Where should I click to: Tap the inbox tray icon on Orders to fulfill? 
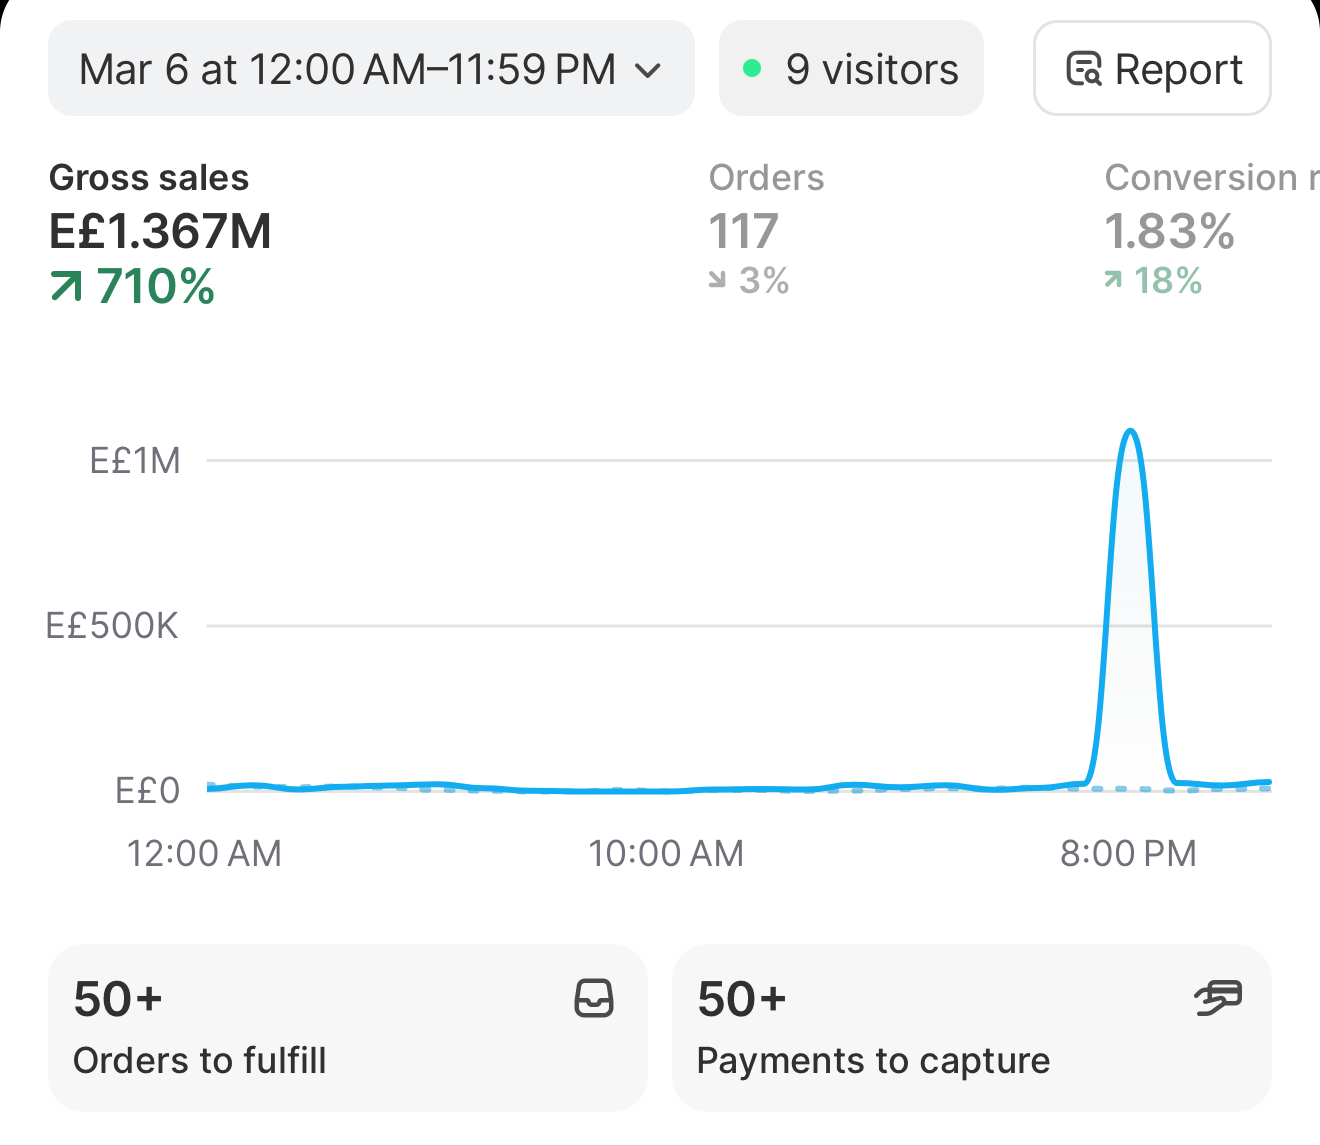click(x=594, y=998)
